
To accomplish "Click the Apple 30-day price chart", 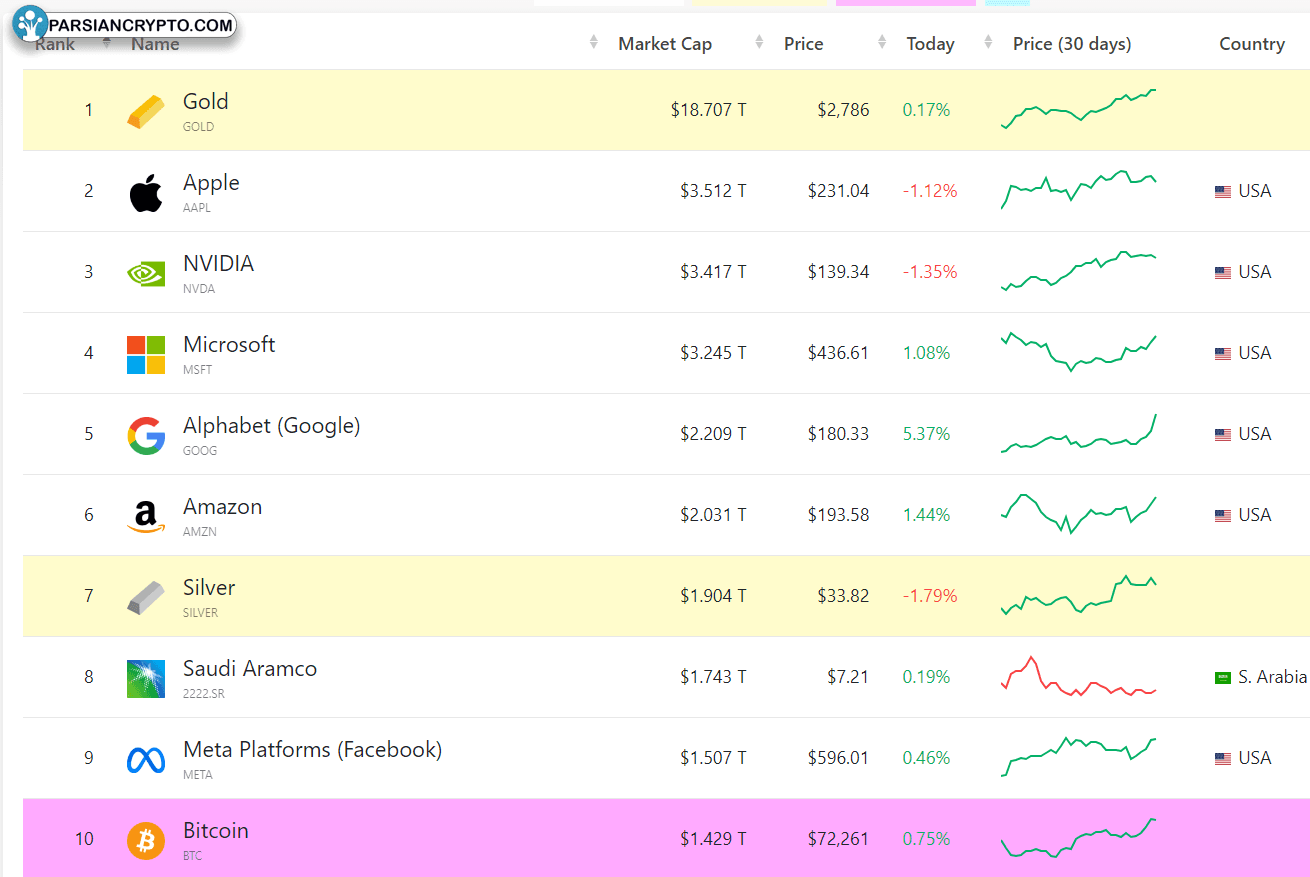I will pos(1078,189).
